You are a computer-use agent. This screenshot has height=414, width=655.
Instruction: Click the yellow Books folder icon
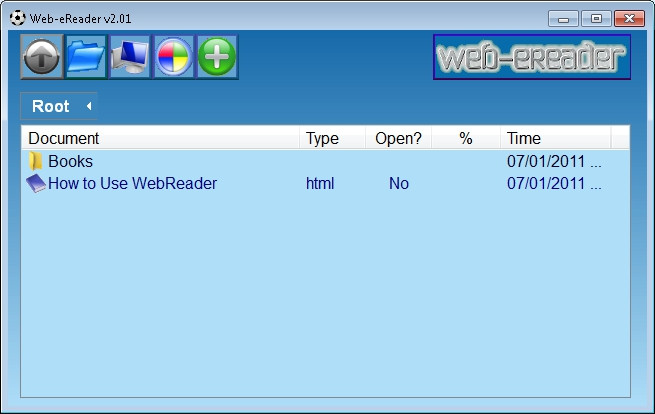point(36,161)
